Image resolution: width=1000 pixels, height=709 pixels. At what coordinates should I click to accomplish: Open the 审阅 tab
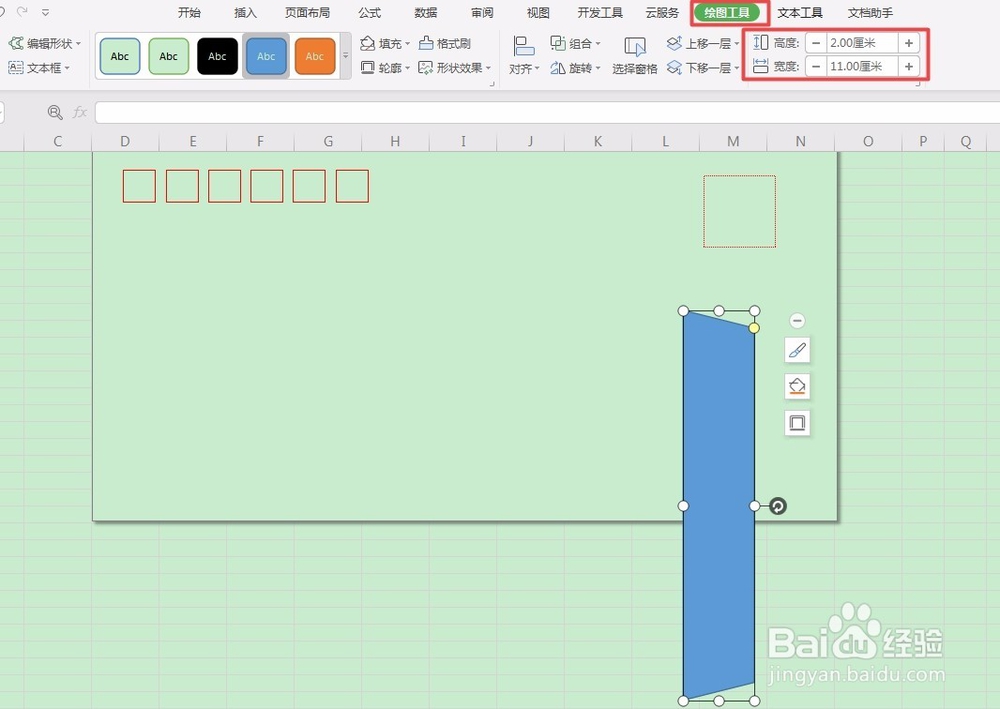click(482, 13)
